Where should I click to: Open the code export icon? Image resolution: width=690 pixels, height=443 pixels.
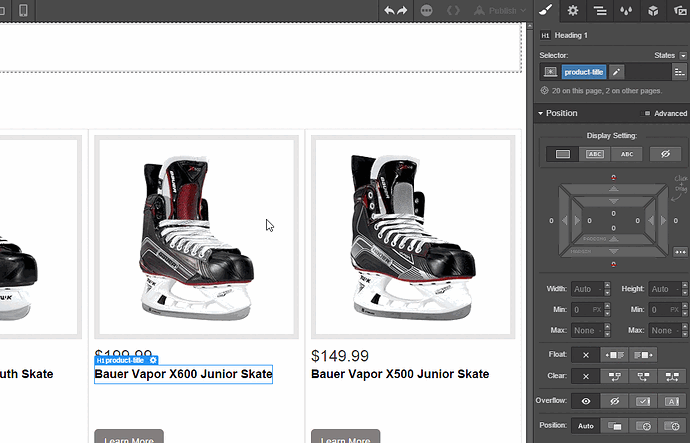(453, 11)
